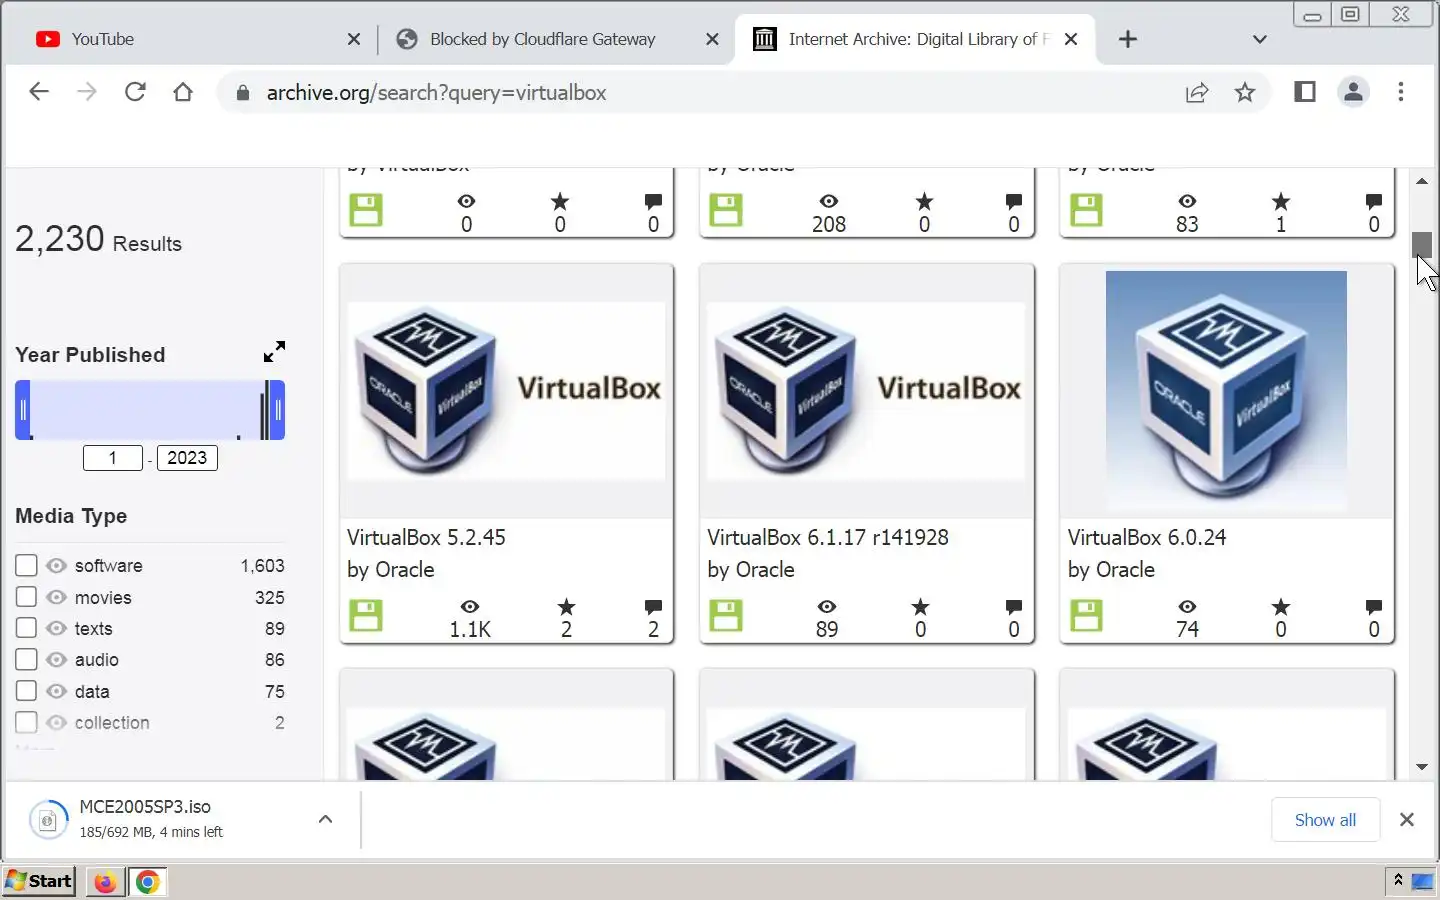The width and height of the screenshot is (1440, 900).
Task: Show hidden system tray icons
Action: (x=1398, y=881)
